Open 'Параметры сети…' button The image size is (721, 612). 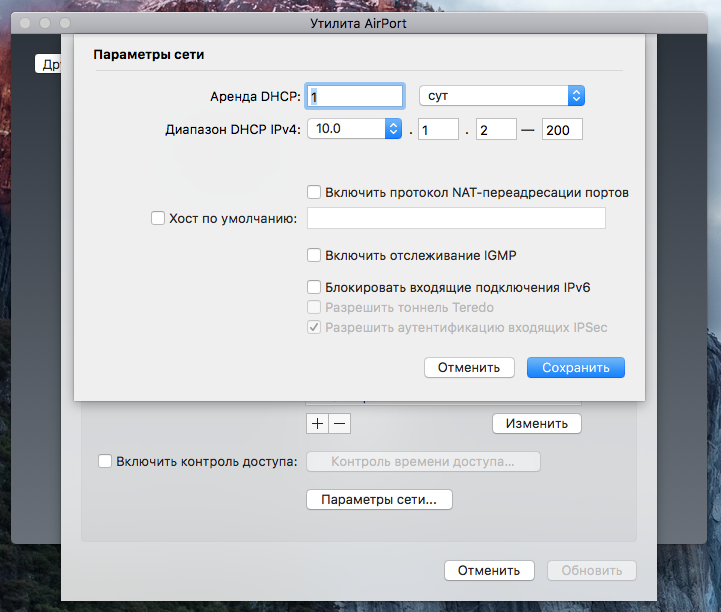tap(379, 499)
